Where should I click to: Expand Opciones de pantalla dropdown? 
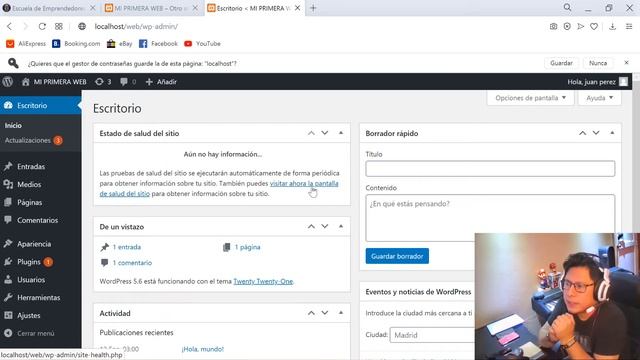tap(530, 98)
